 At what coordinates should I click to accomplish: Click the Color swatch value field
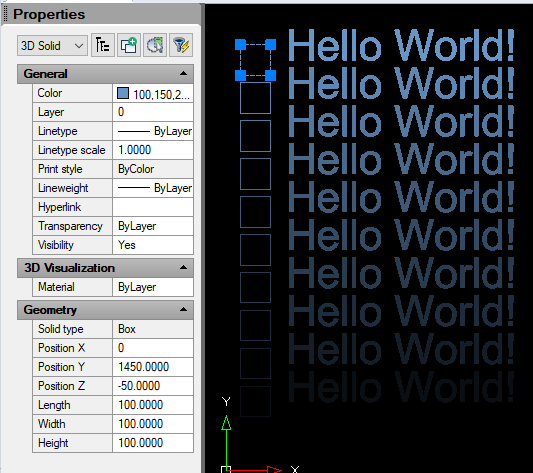[x=153, y=93]
